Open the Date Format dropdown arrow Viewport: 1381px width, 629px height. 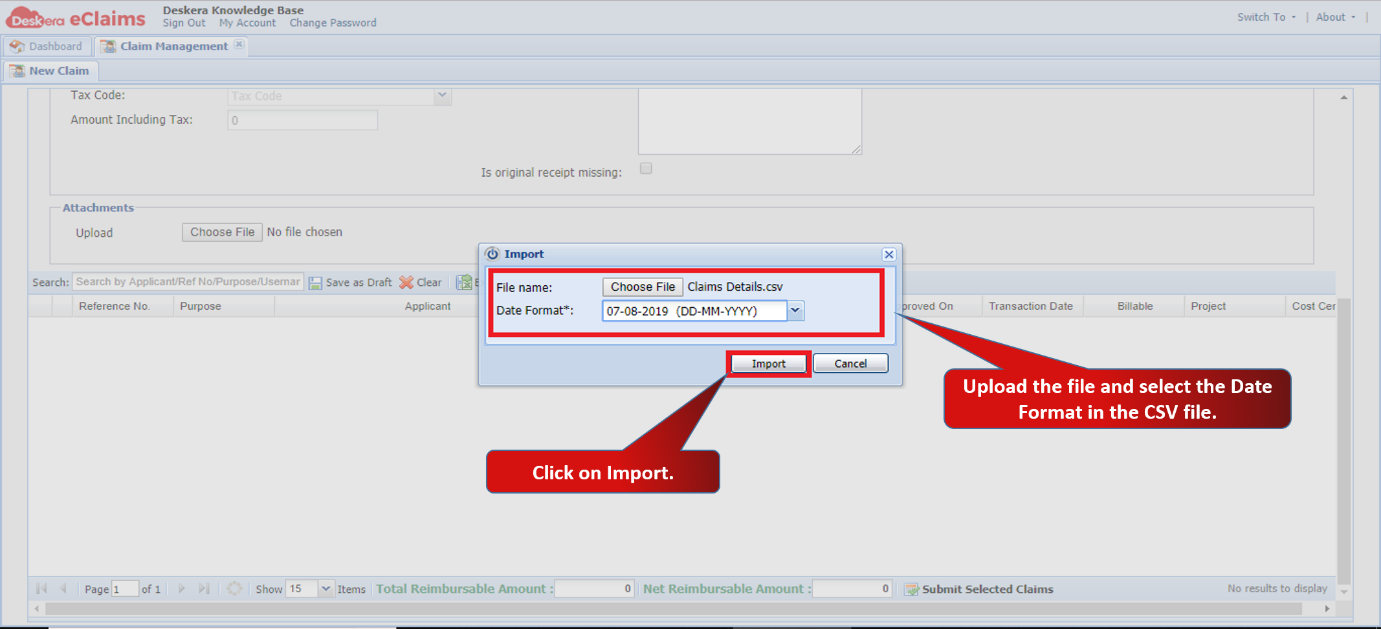[795, 311]
